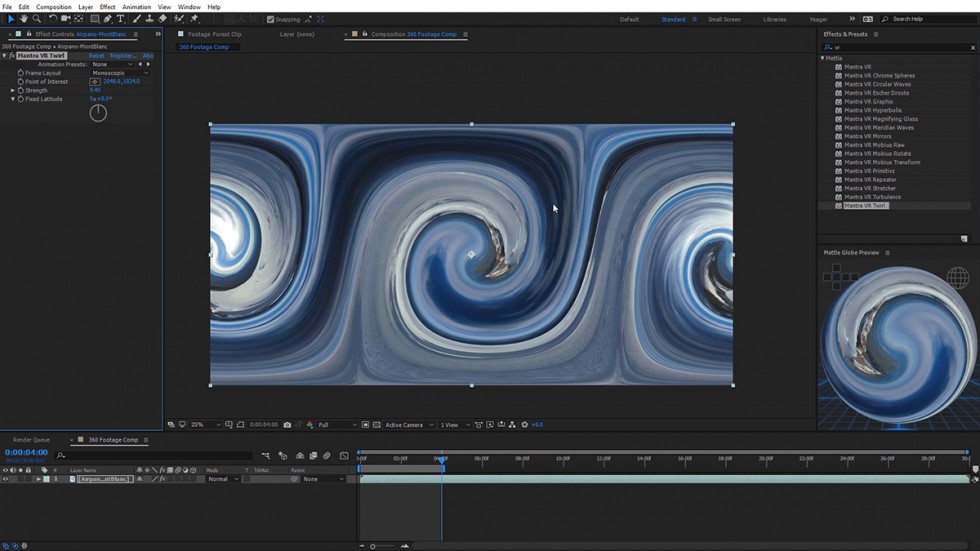Viewport: 980px width, 551px height.
Task: Switch to the Render Queue tab
Action: click(x=31, y=440)
